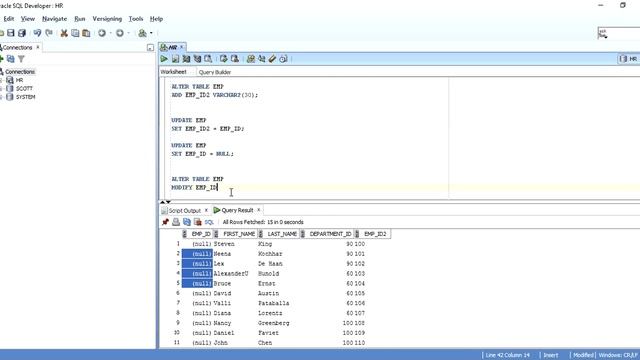Viewport: 640px width, 360px height.
Task: Select the SCOTT connection in tree
Action: pyautogui.click(x=24, y=88)
